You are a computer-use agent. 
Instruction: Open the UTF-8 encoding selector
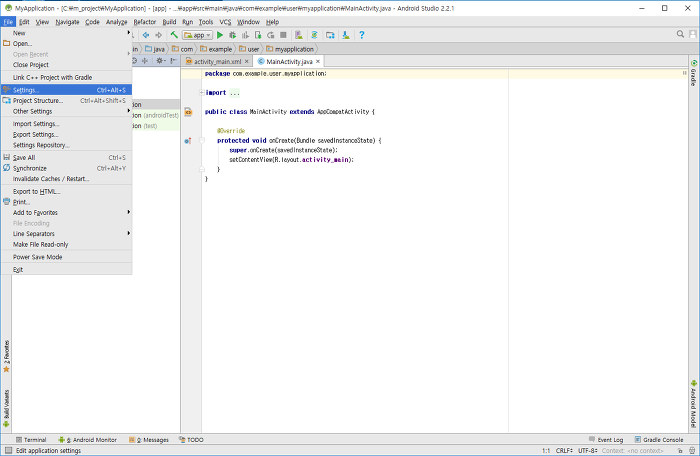[x=588, y=451]
